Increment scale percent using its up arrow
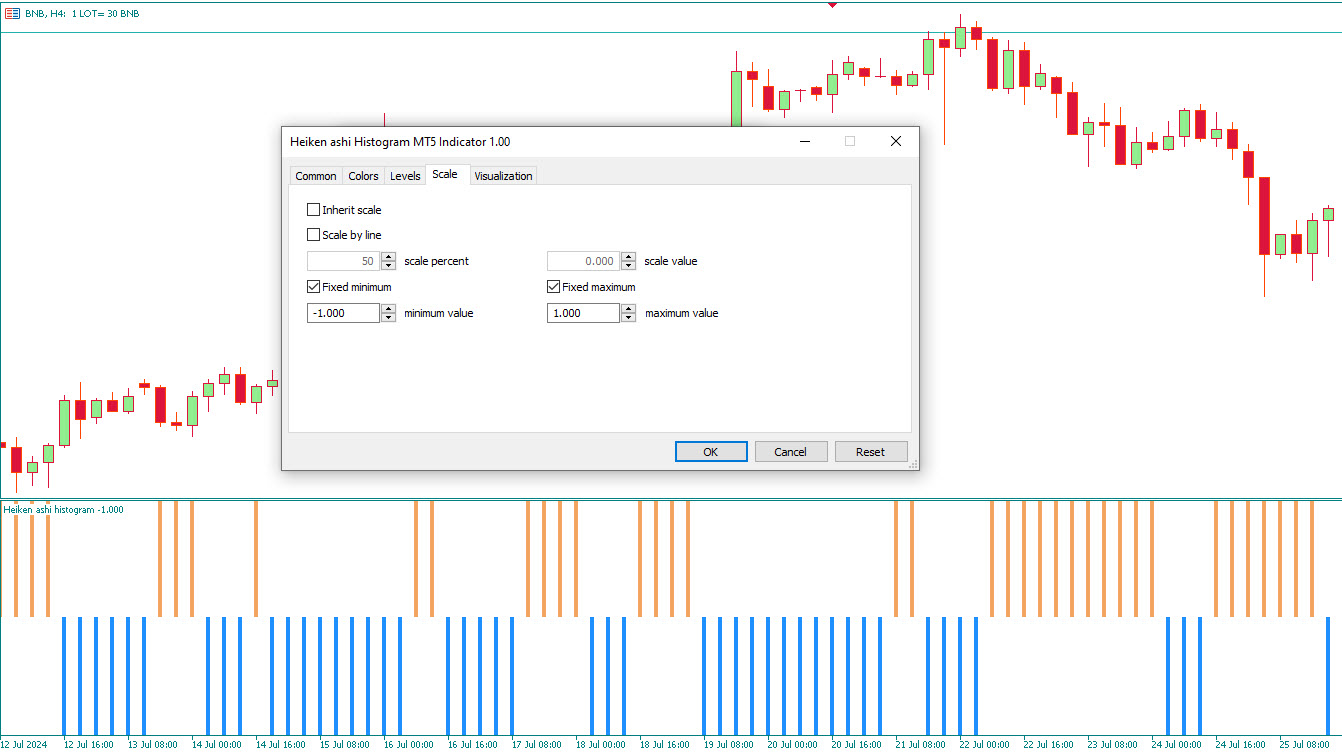Image resolution: width=1342 pixels, height=754 pixels. 388,256
